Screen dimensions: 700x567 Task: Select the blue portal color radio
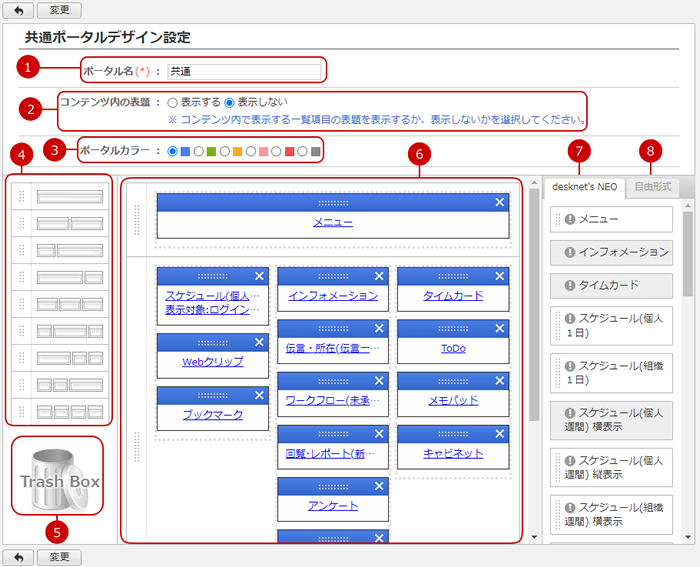172,151
